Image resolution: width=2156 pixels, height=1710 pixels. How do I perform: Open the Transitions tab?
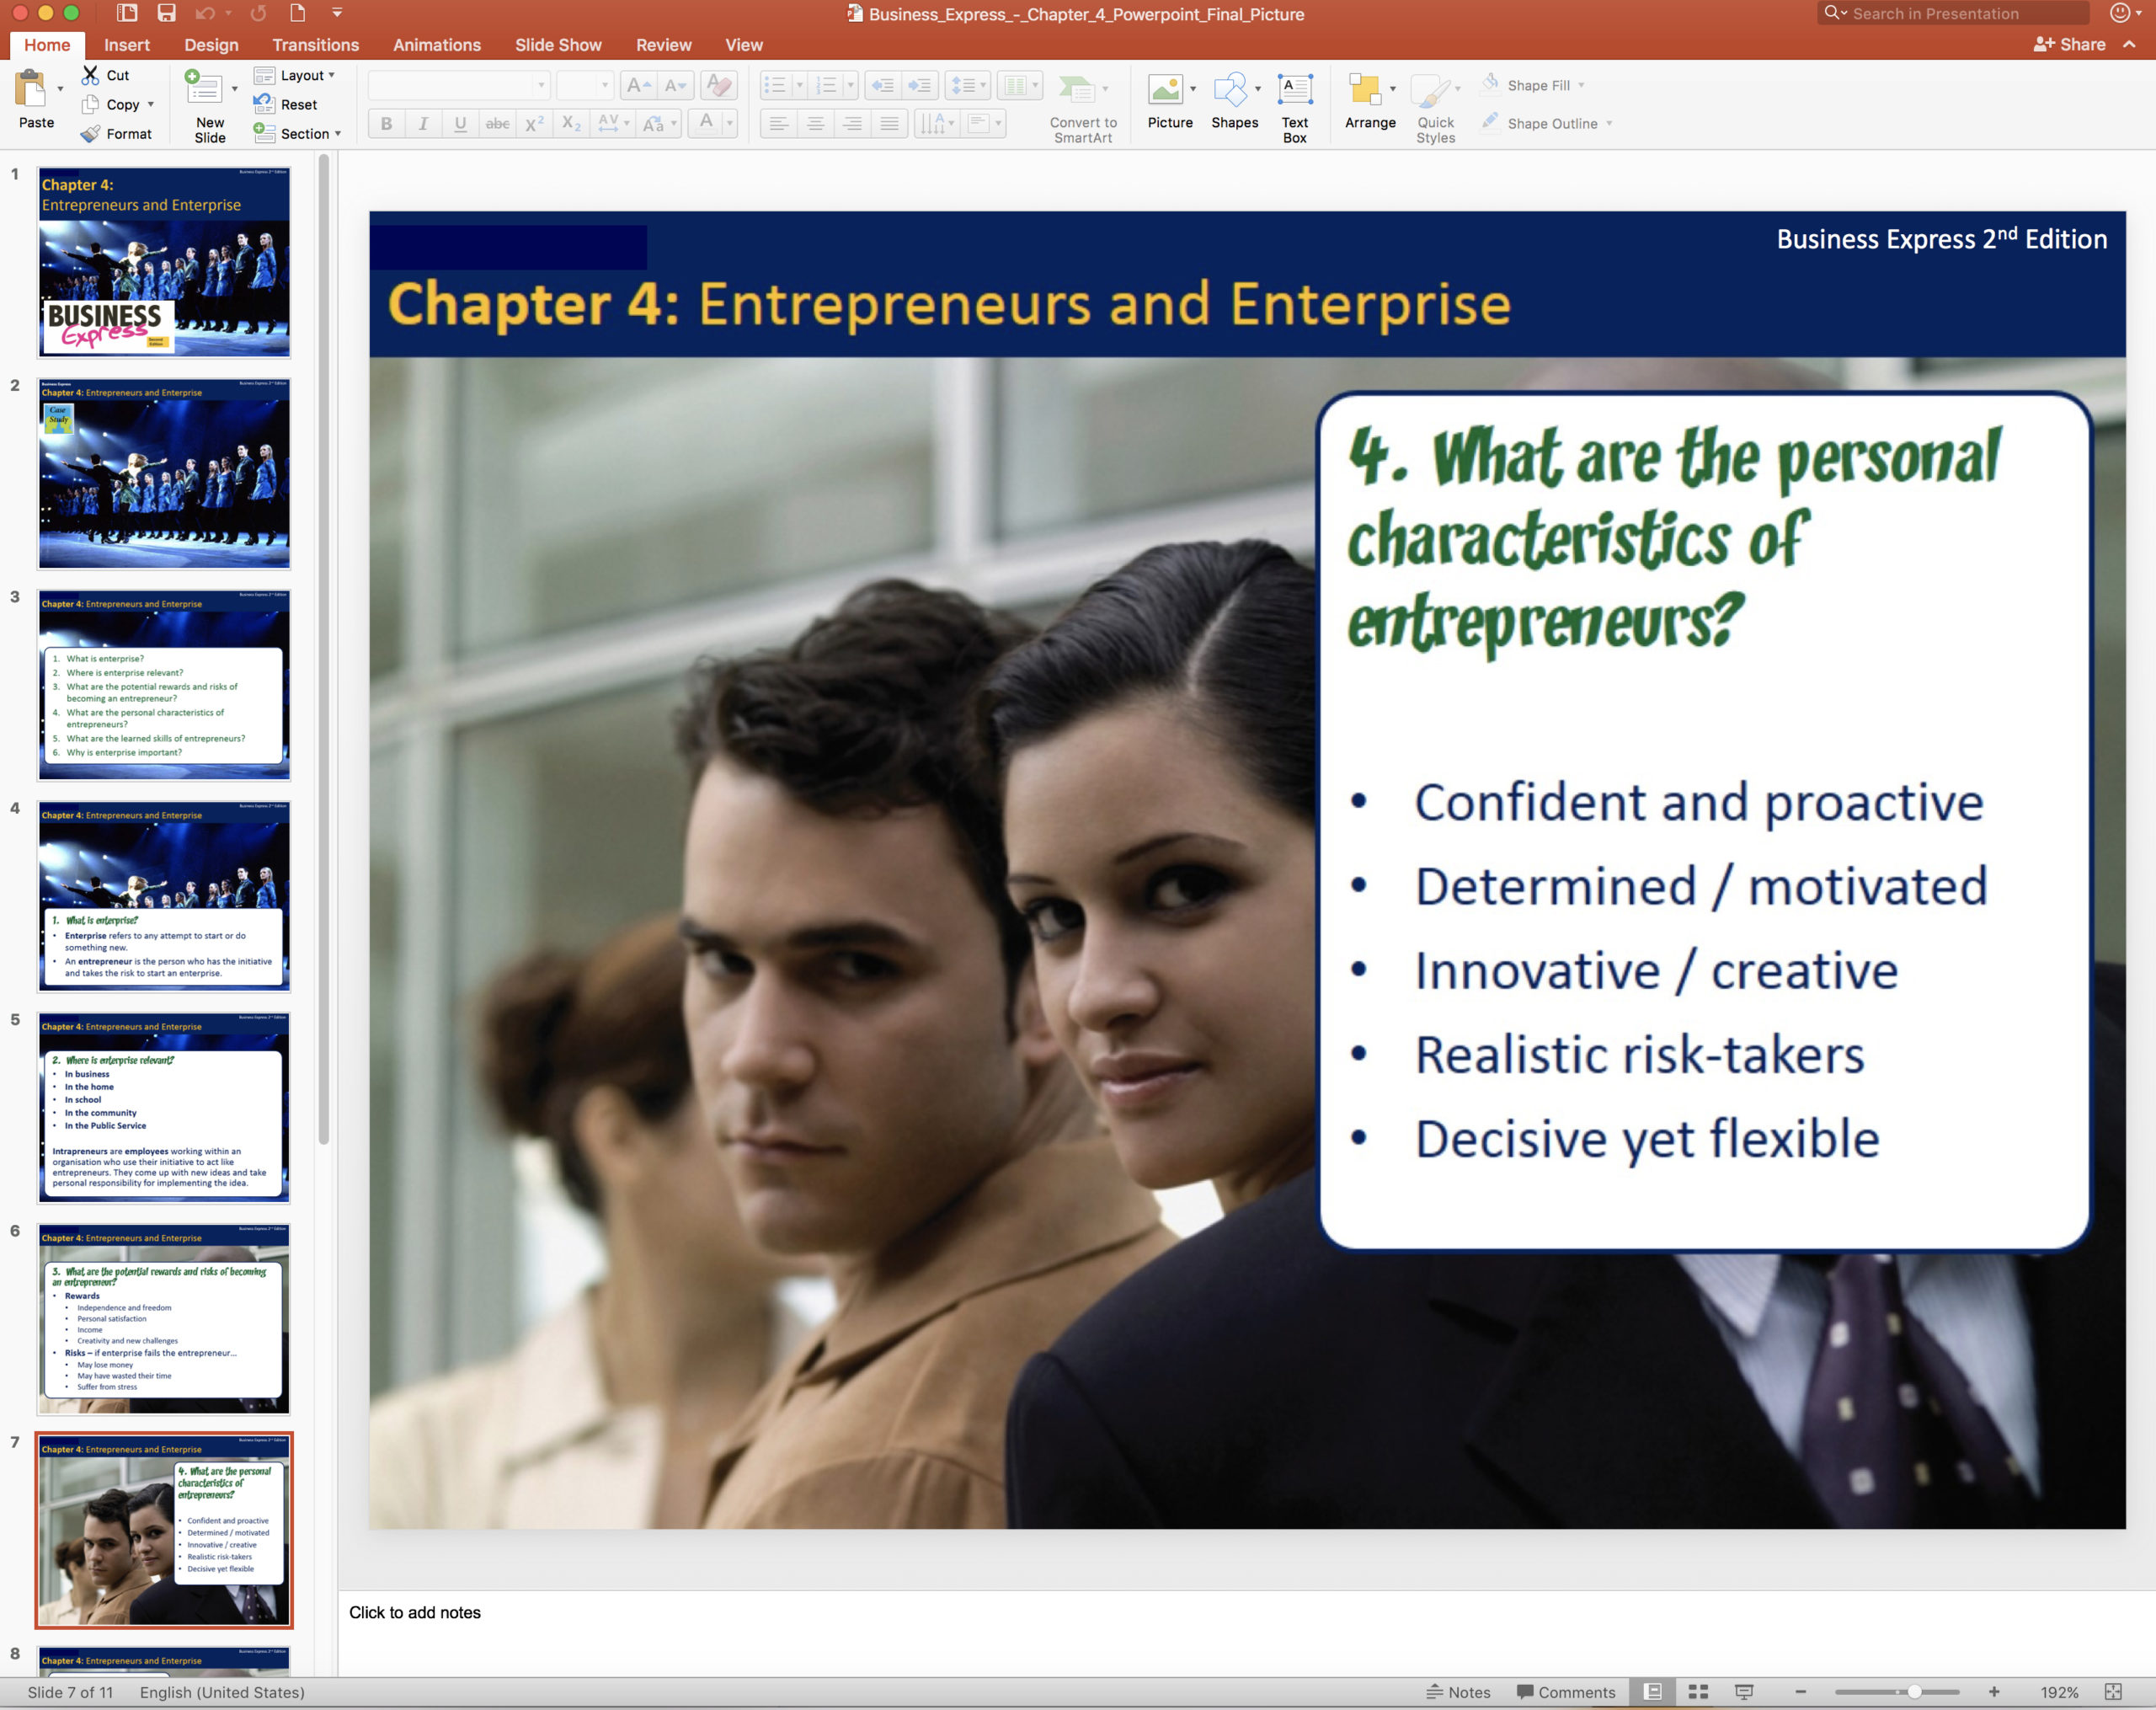click(315, 45)
